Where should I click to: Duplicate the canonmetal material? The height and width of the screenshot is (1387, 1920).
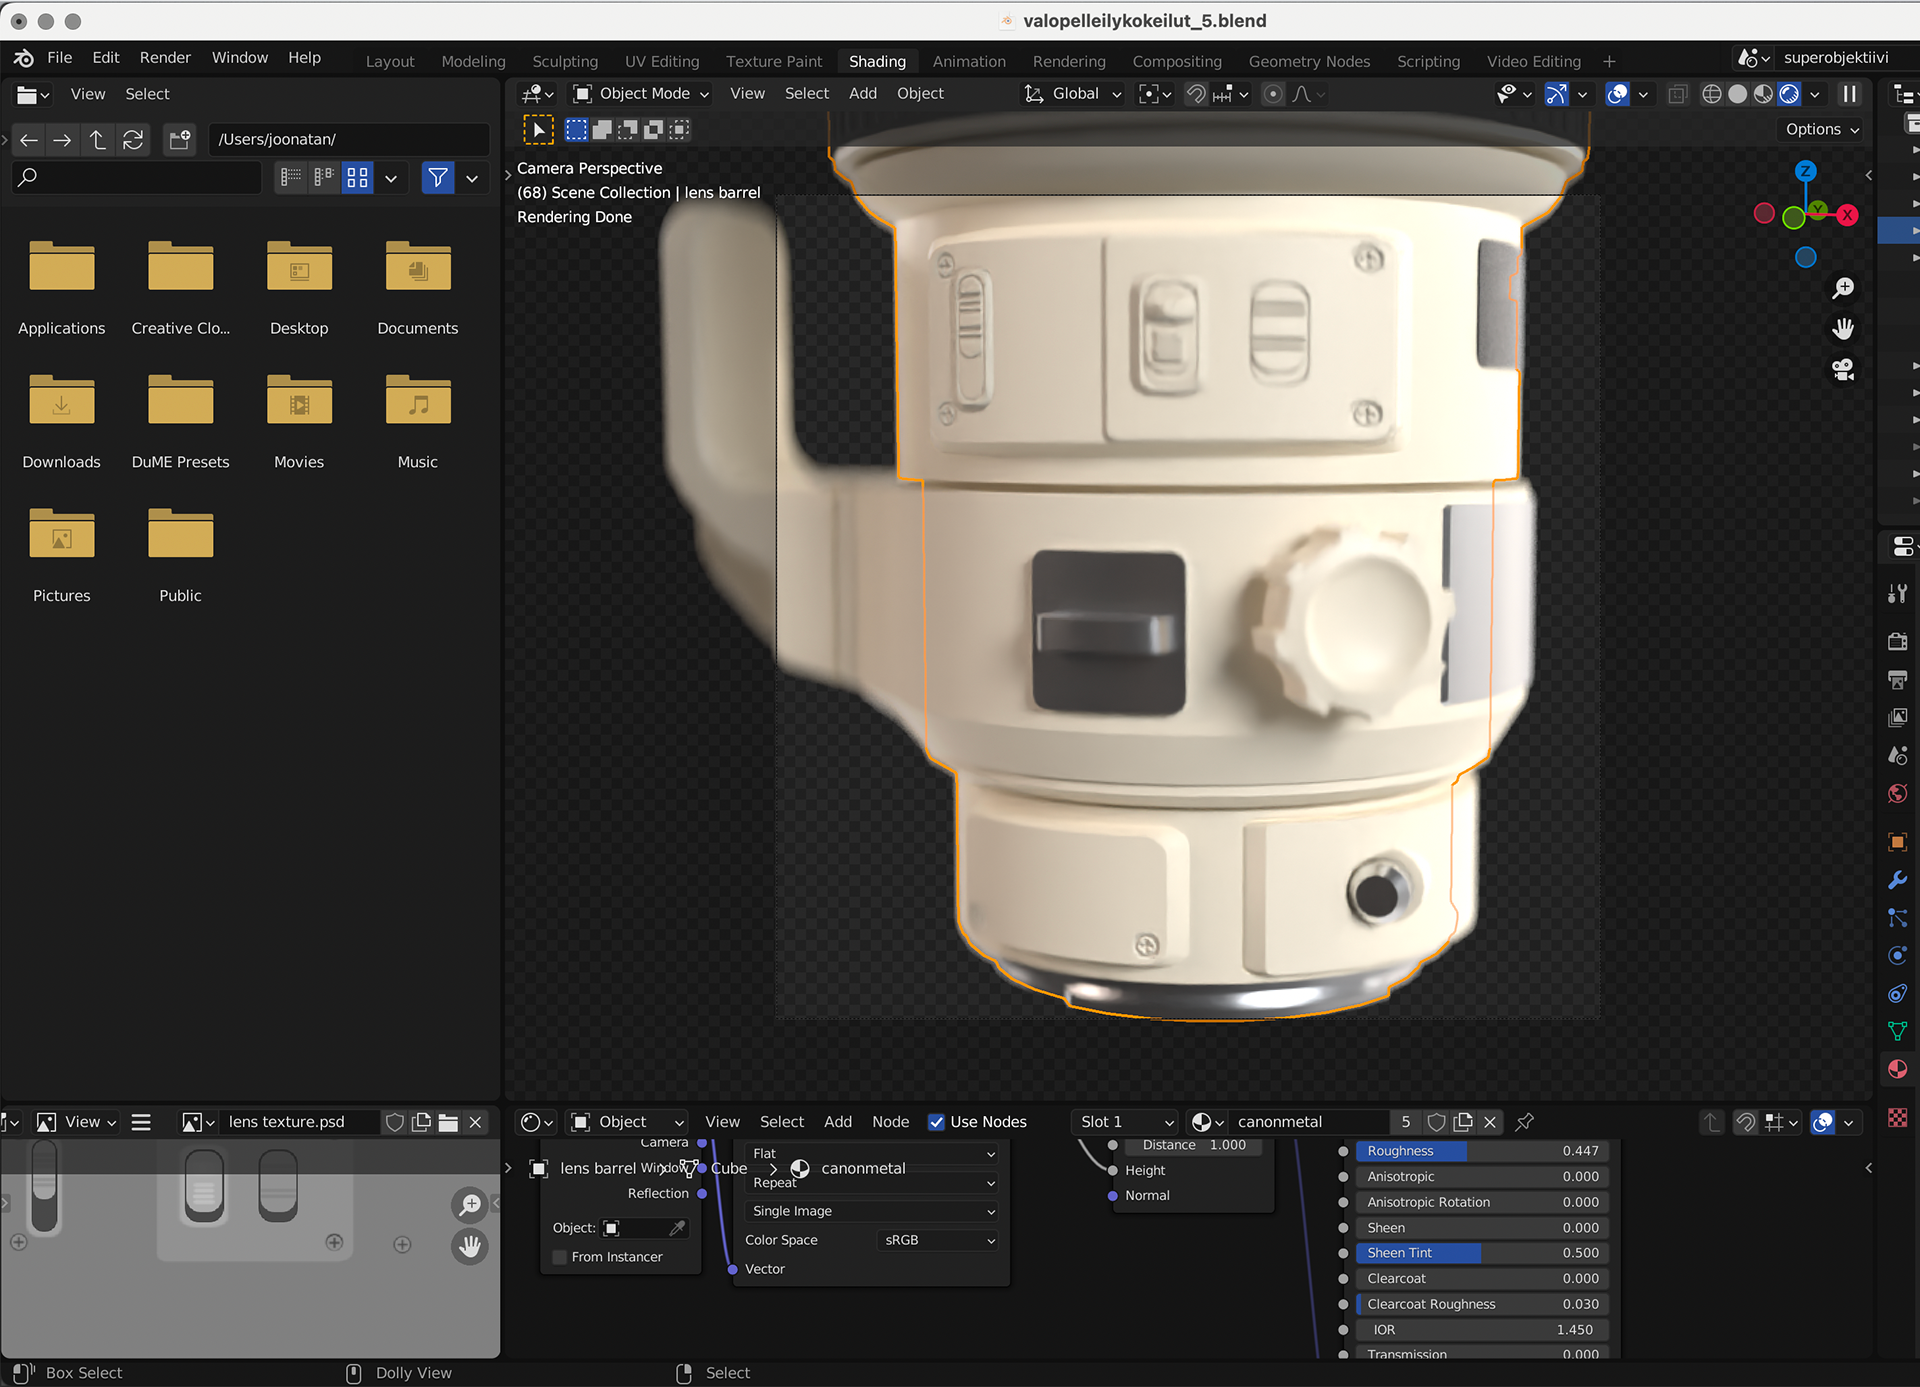(1463, 1122)
